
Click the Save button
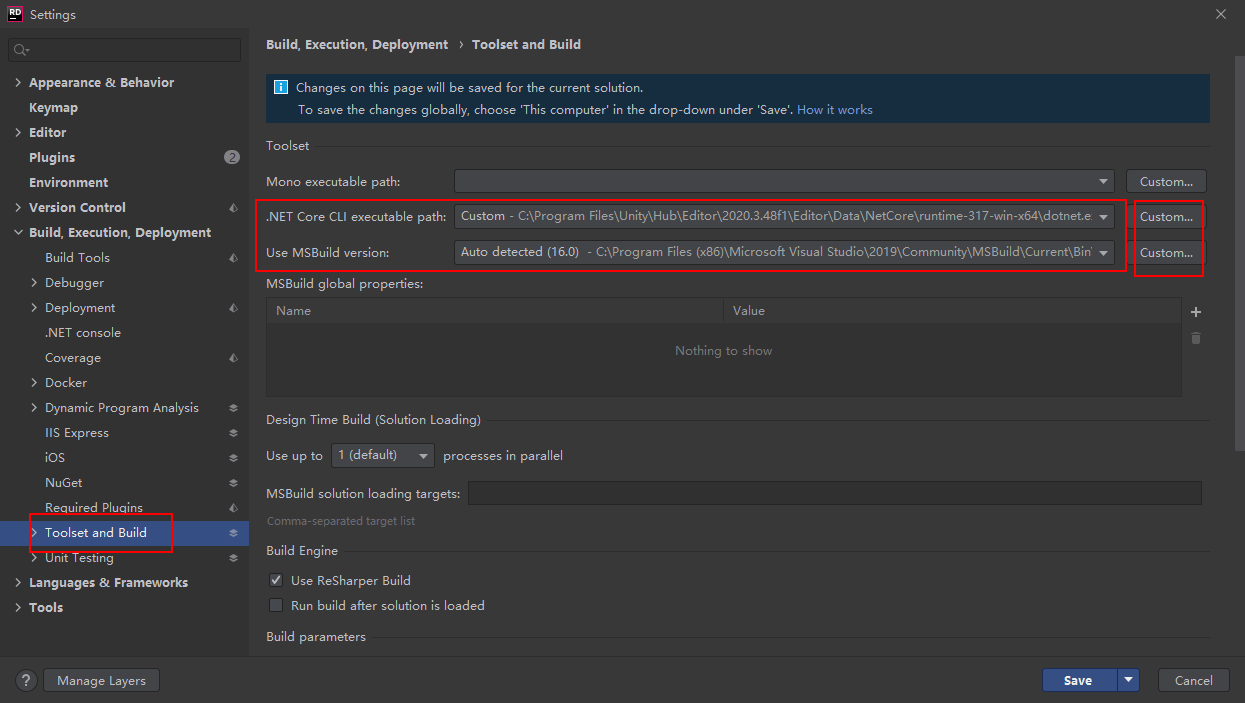pyautogui.click(x=1080, y=680)
